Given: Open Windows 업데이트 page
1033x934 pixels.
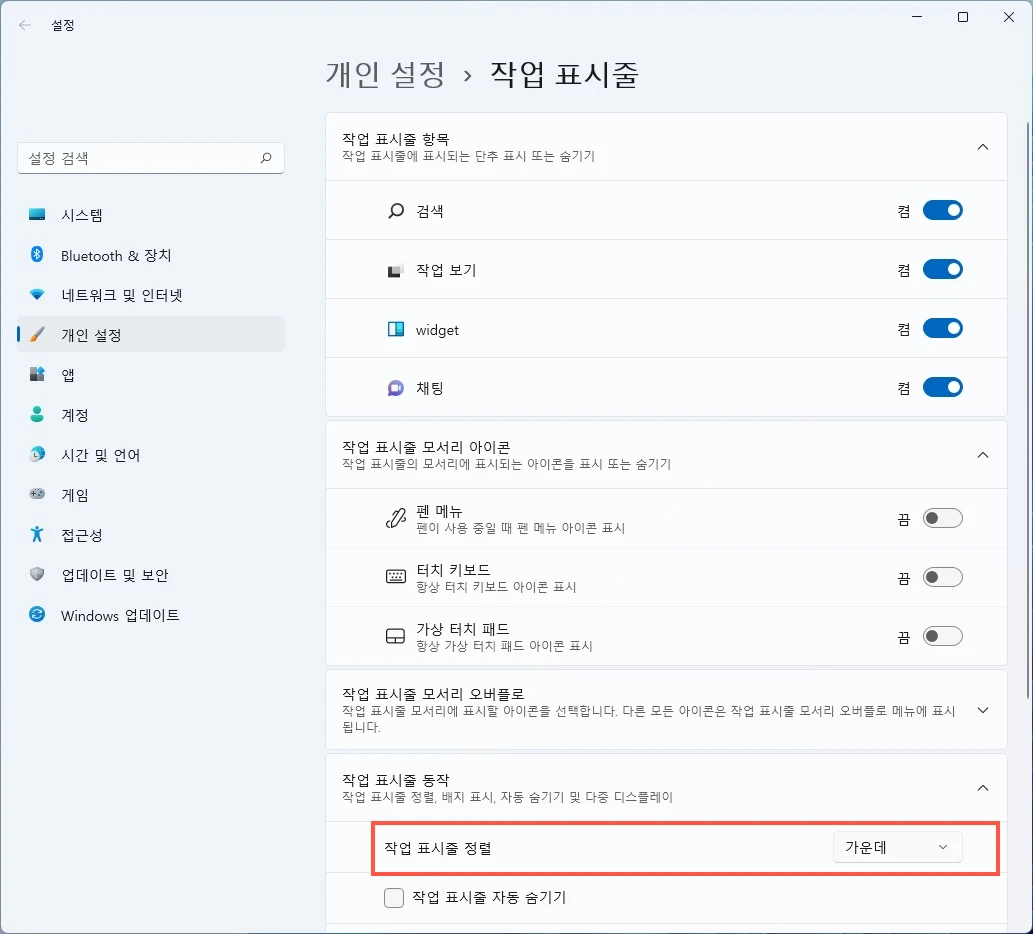Looking at the screenshot, I should (x=151, y=615).
